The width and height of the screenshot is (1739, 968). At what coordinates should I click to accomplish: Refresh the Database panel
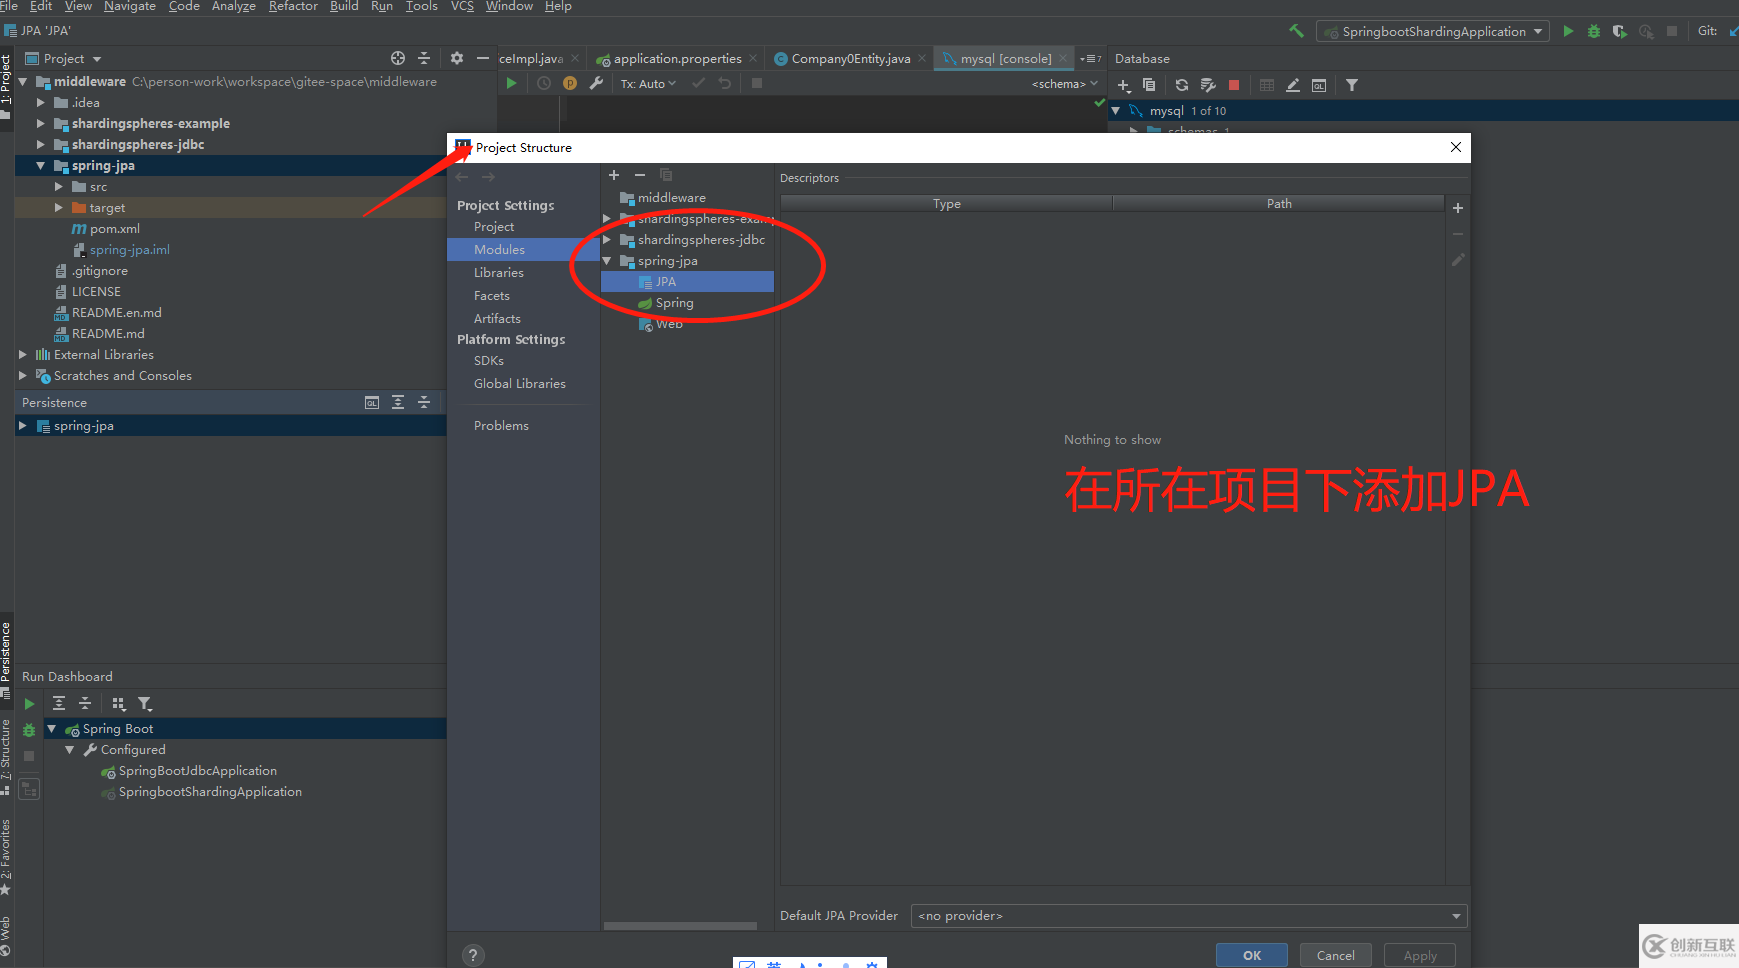1182,86
